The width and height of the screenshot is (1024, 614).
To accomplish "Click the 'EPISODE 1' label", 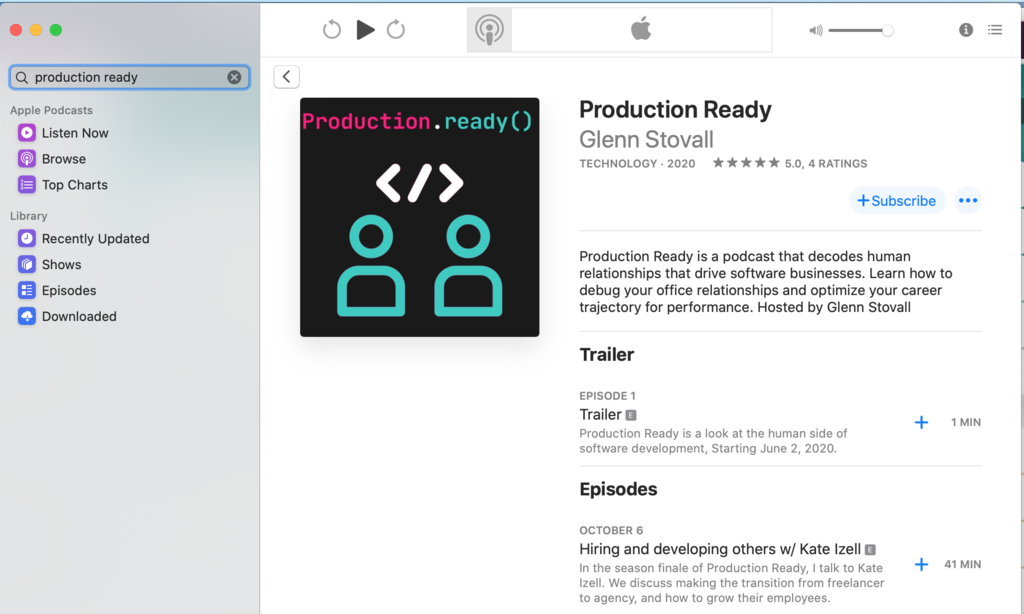I will point(607,396).
